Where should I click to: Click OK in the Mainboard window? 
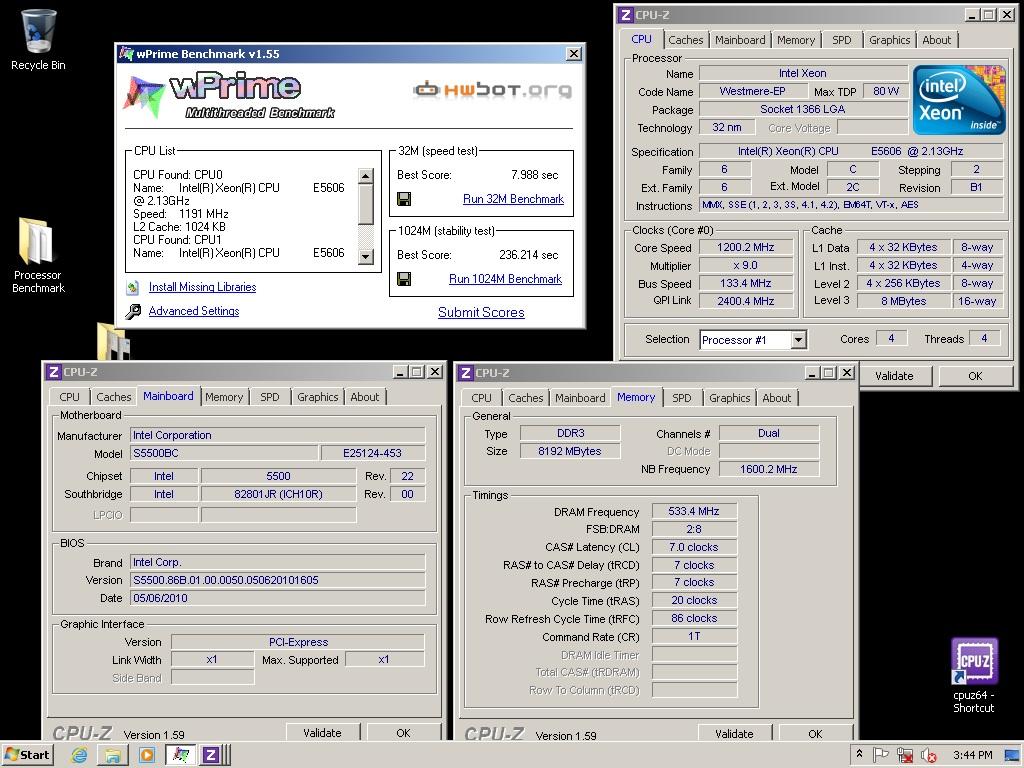[404, 733]
